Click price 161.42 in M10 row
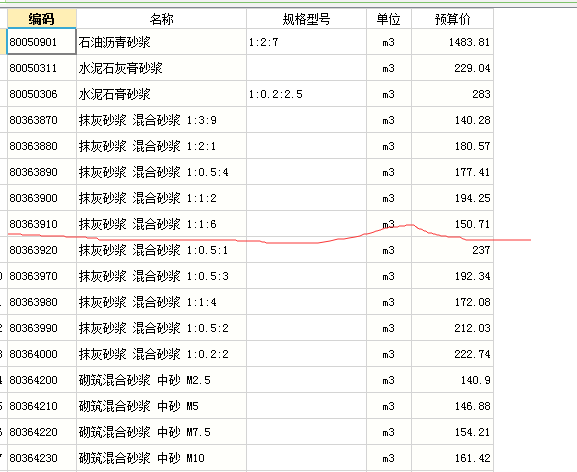 [x=452, y=458]
